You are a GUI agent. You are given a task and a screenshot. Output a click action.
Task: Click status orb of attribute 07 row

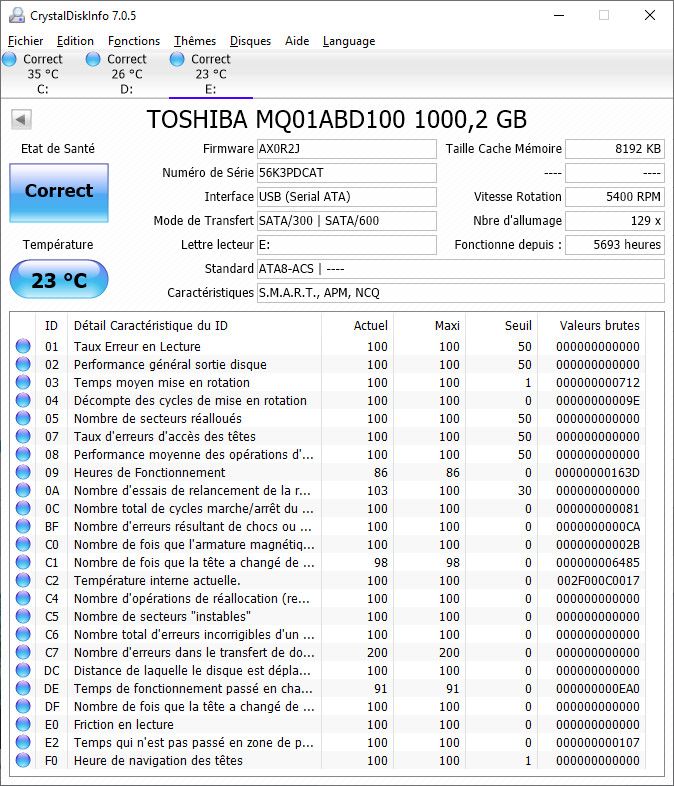(23, 437)
